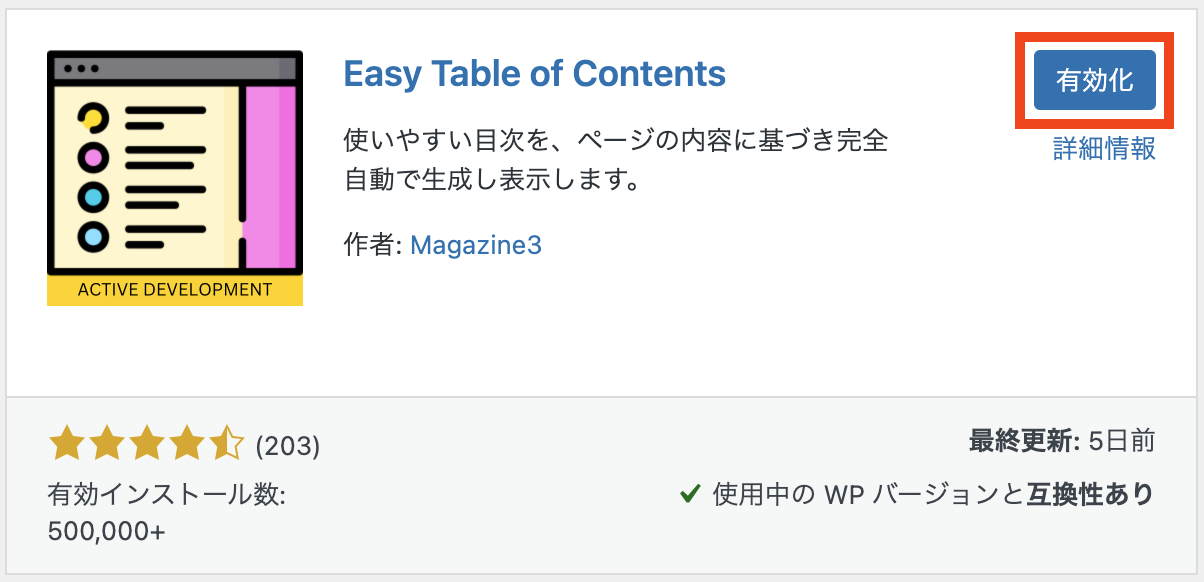Select the second gold rating star

tap(105, 444)
